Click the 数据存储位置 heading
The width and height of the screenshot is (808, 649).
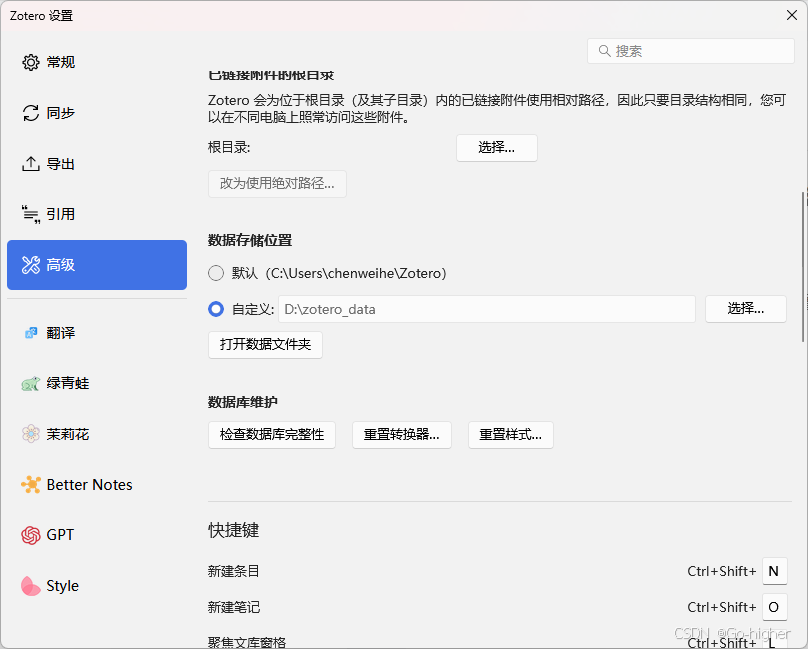250,240
